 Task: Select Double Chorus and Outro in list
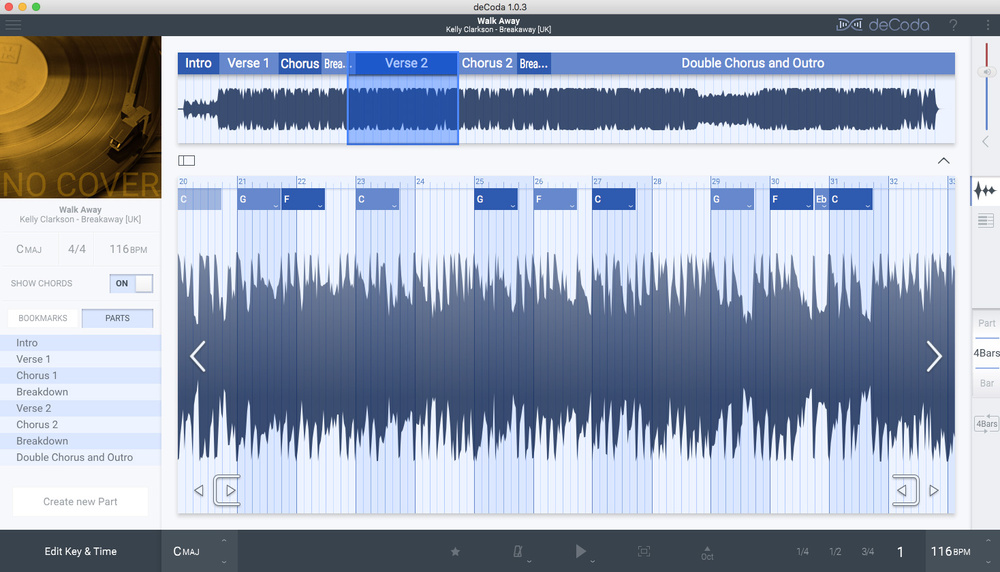pyautogui.click(x=80, y=457)
